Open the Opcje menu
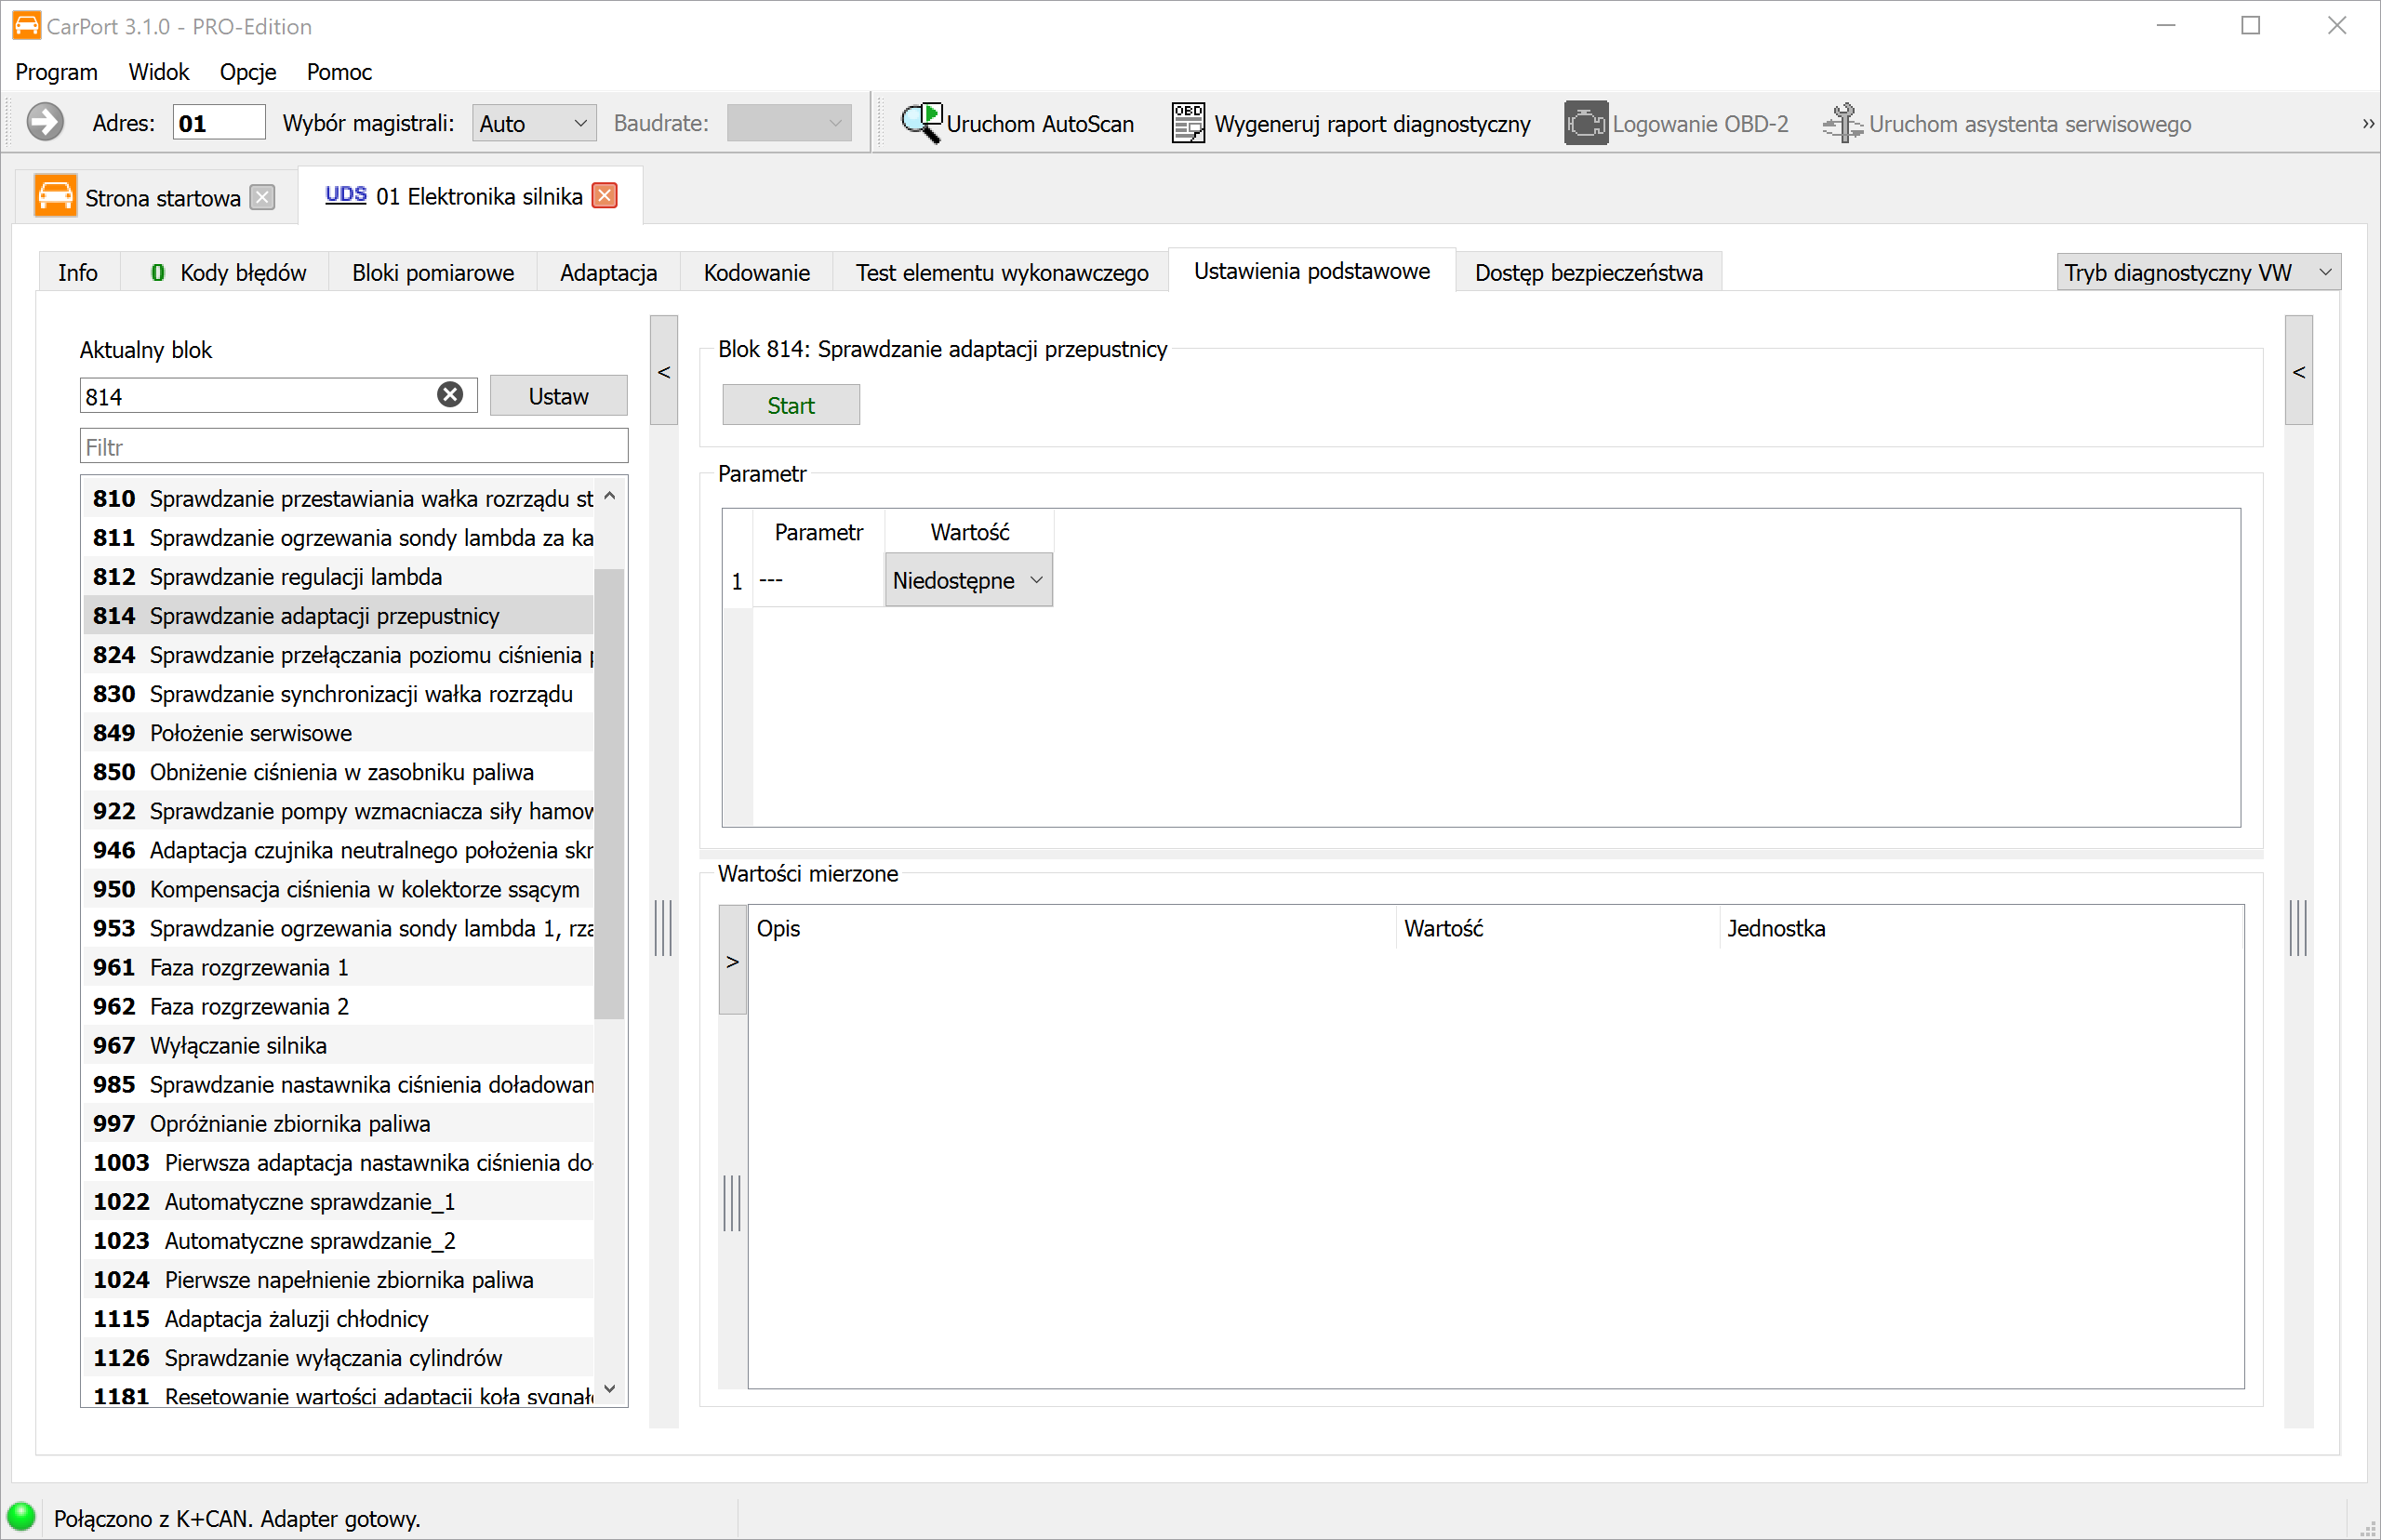Image resolution: width=2381 pixels, height=1540 pixels. (x=248, y=72)
